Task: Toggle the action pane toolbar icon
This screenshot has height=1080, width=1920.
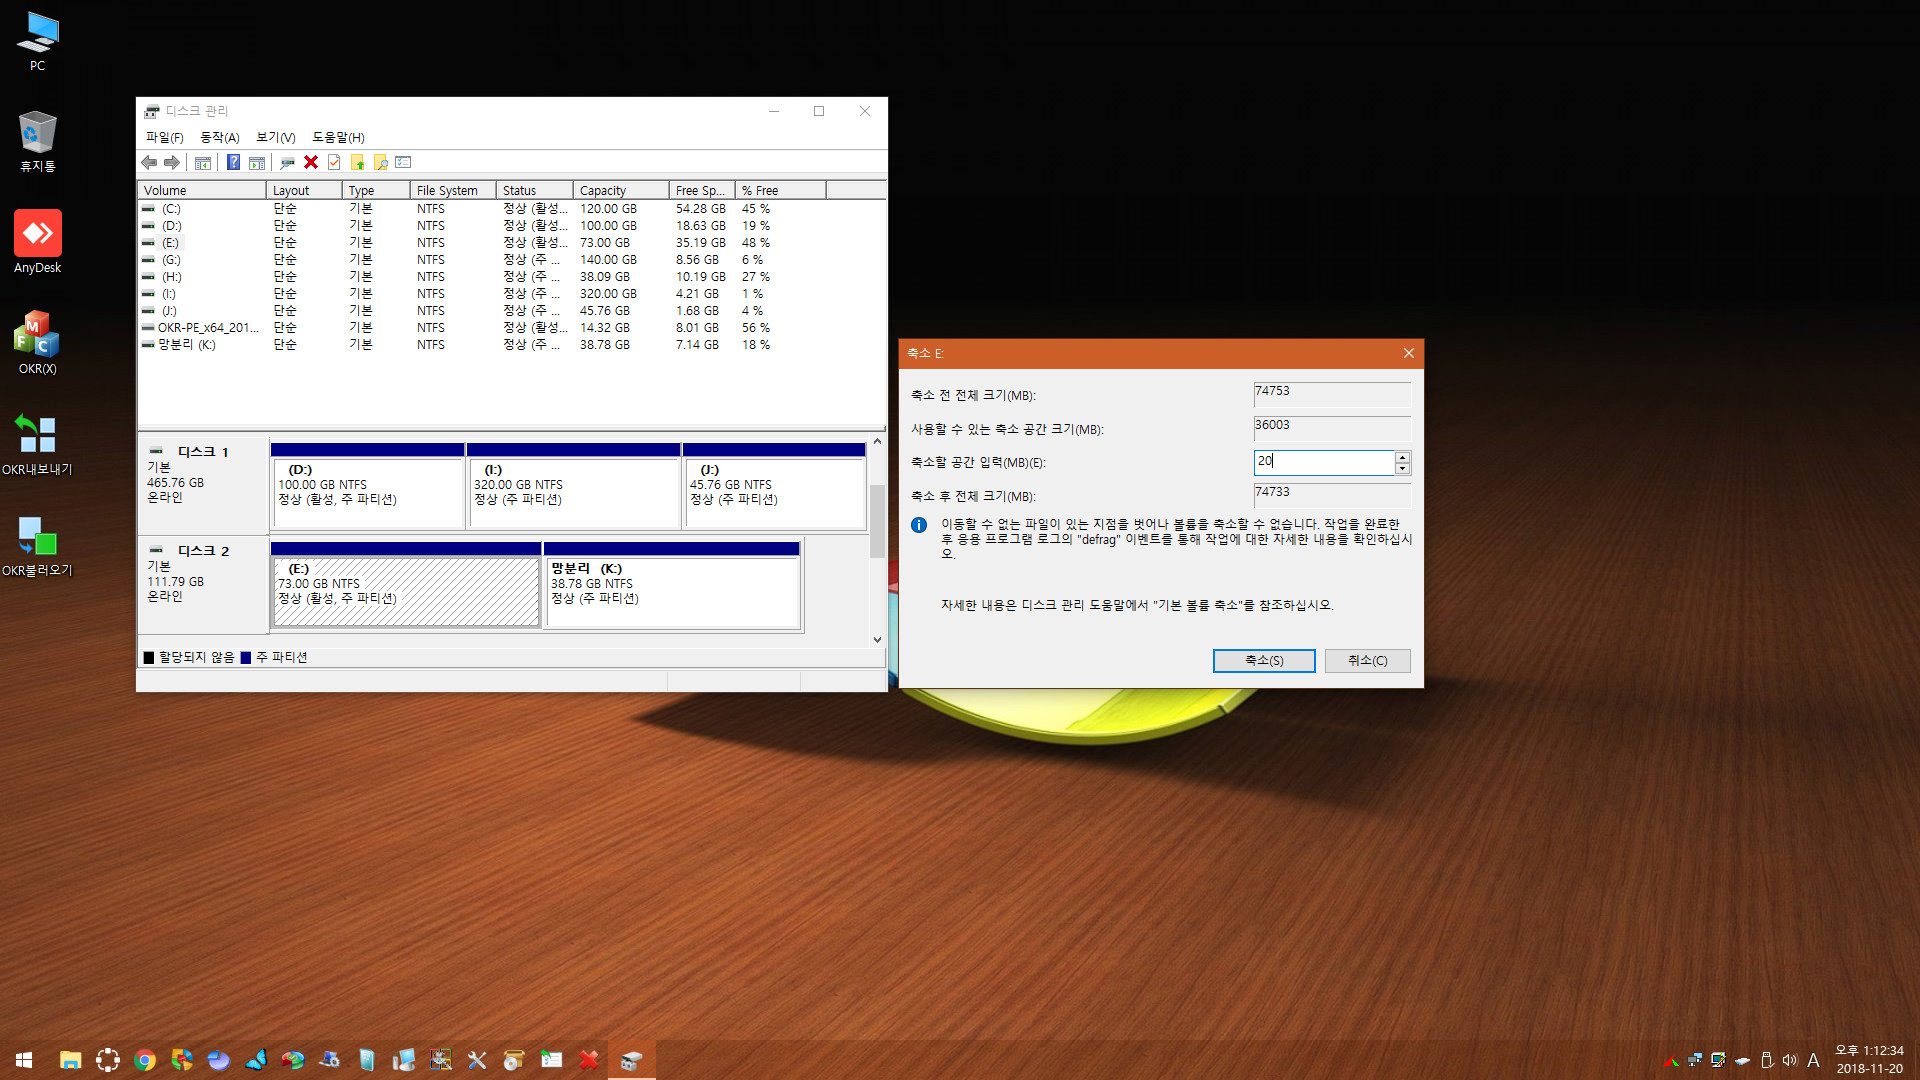Action: tap(257, 163)
